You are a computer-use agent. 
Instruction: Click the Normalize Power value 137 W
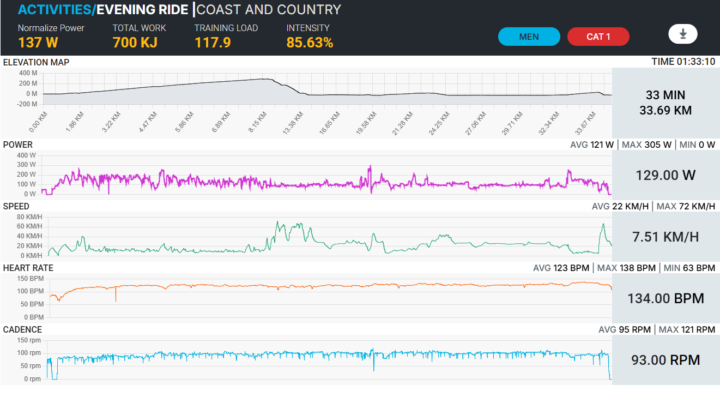[38, 43]
